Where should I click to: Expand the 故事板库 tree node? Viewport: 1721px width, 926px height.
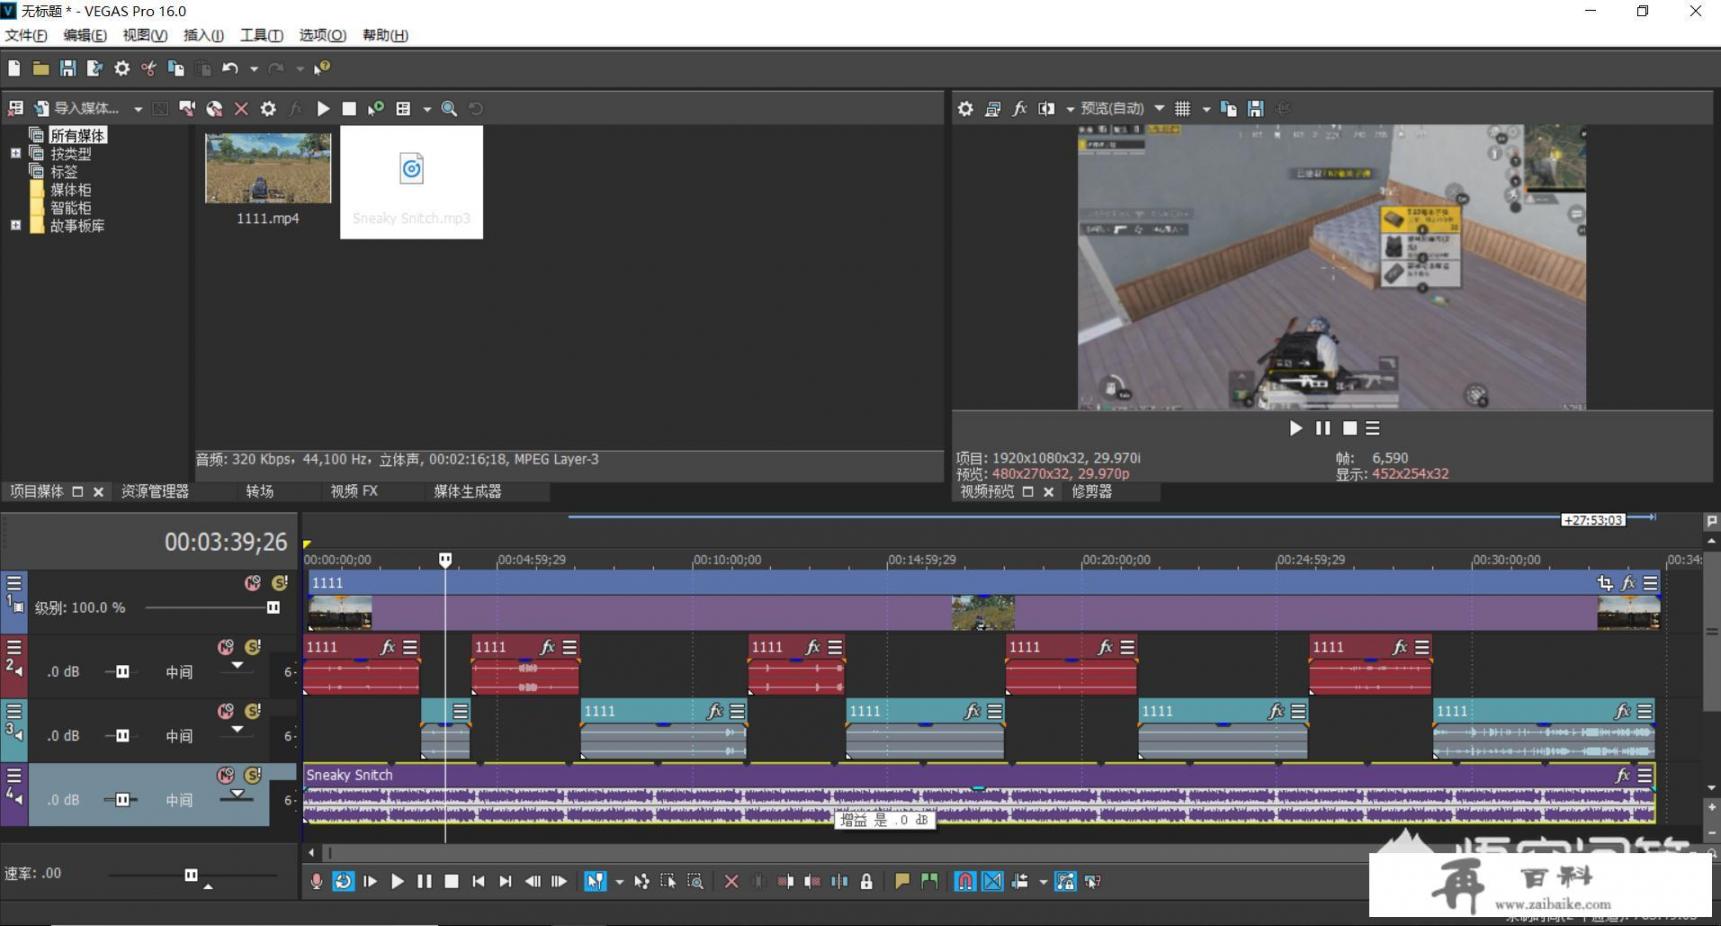(15, 225)
